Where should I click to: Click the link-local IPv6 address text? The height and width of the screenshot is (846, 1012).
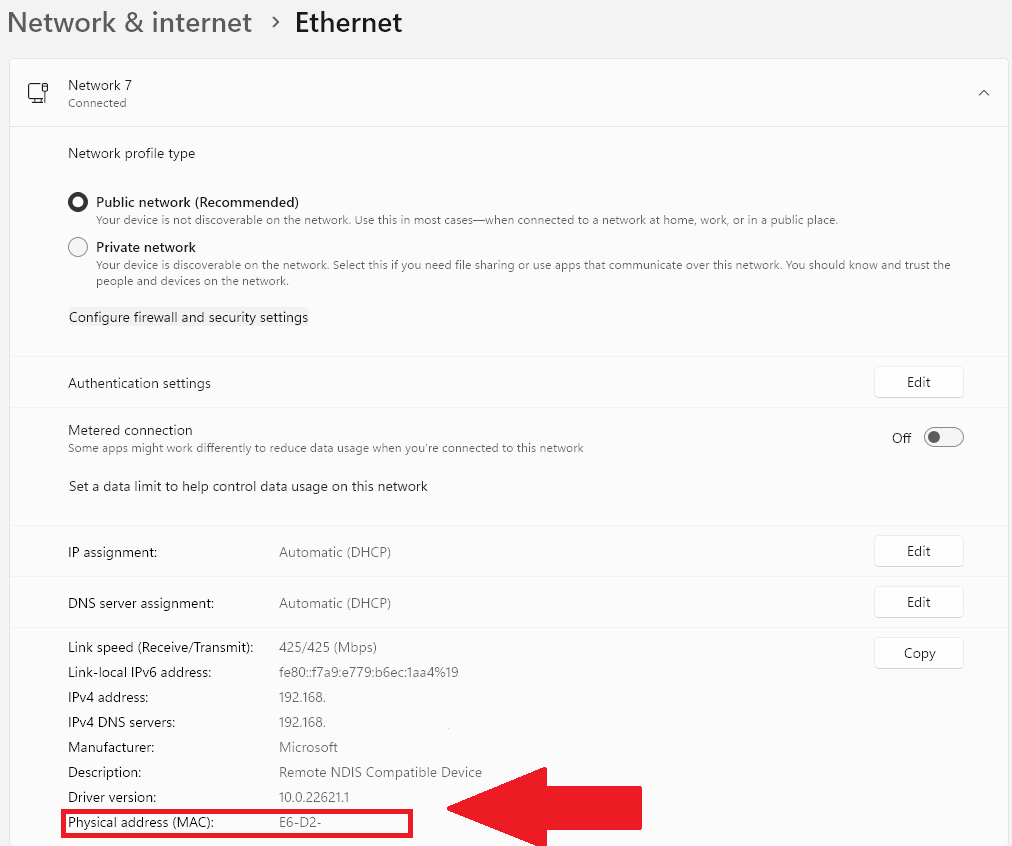point(368,672)
